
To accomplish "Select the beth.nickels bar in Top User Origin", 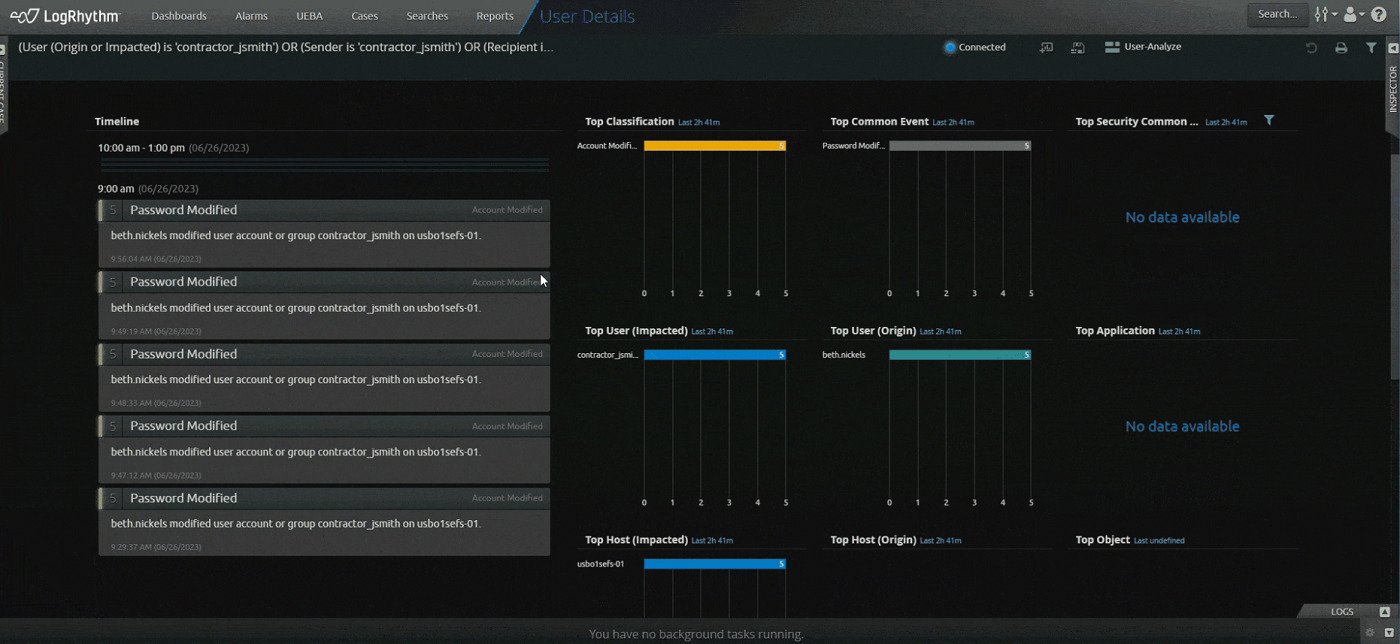I will point(958,354).
